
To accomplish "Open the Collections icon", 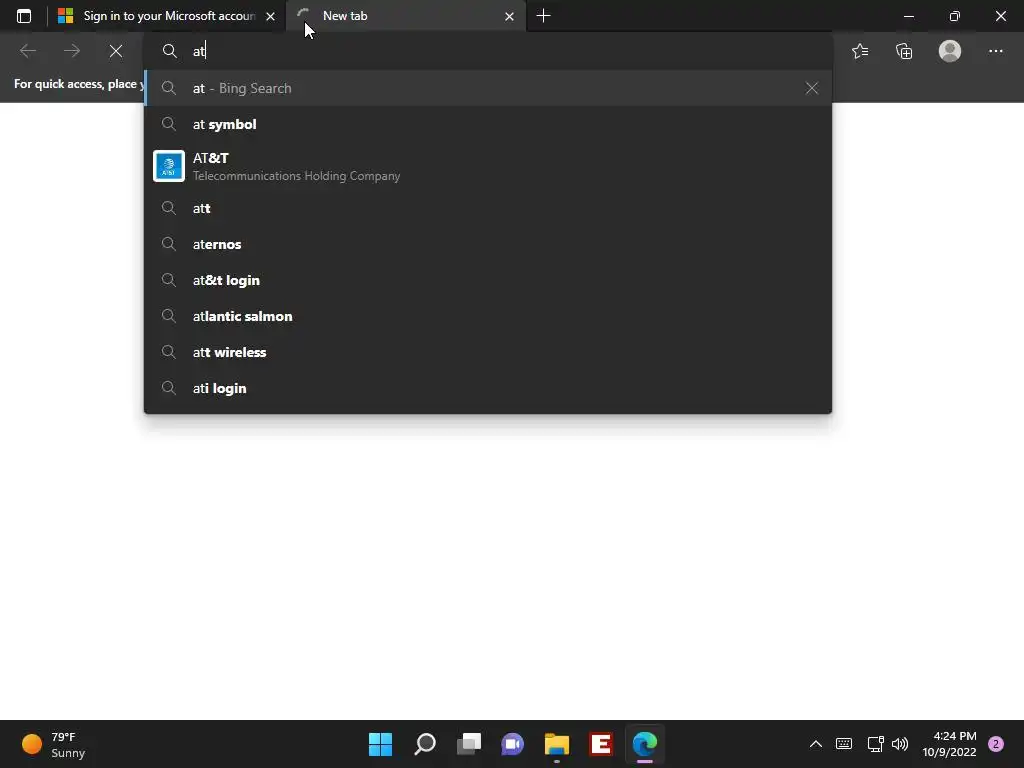I will tap(904, 51).
